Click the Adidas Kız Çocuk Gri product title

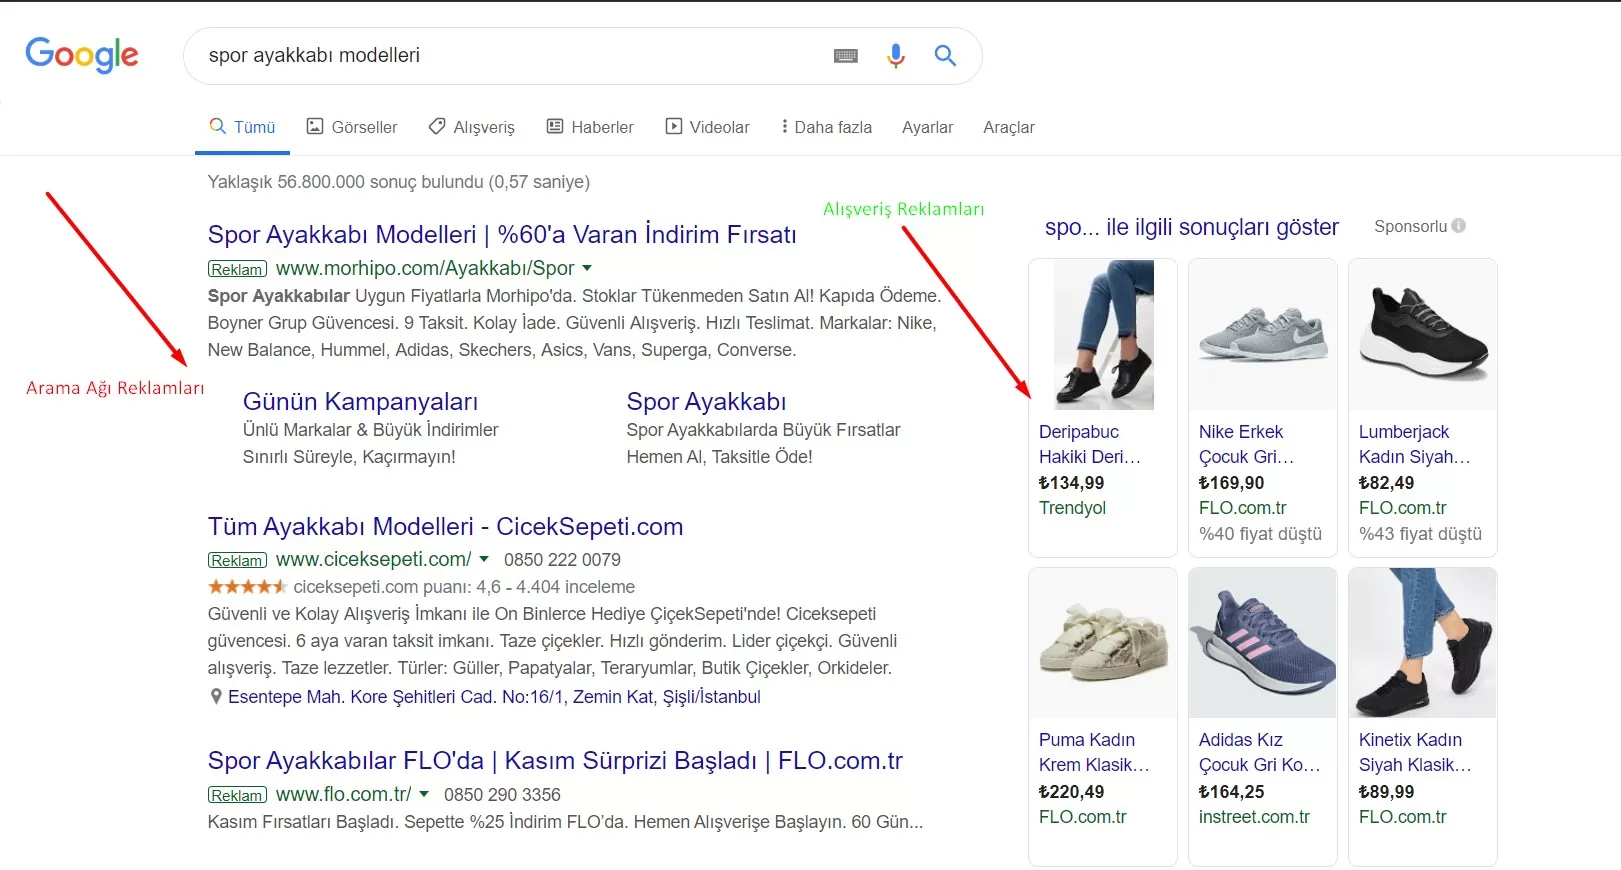point(1260,752)
